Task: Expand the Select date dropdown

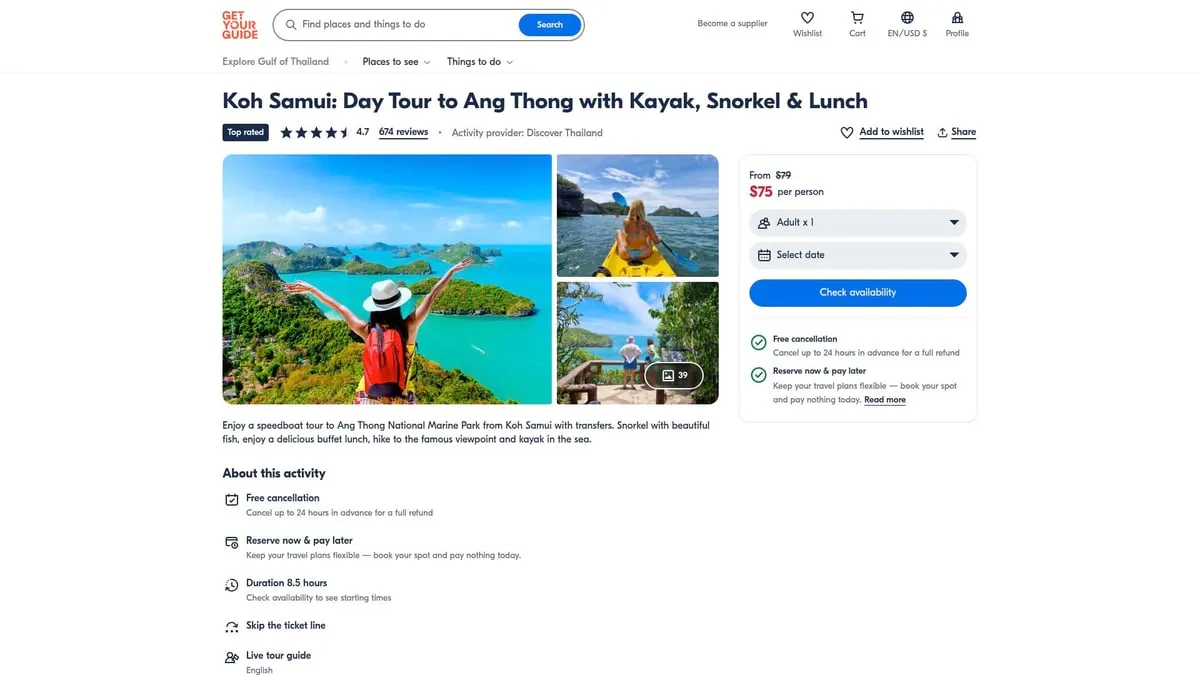Action: coord(857,255)
